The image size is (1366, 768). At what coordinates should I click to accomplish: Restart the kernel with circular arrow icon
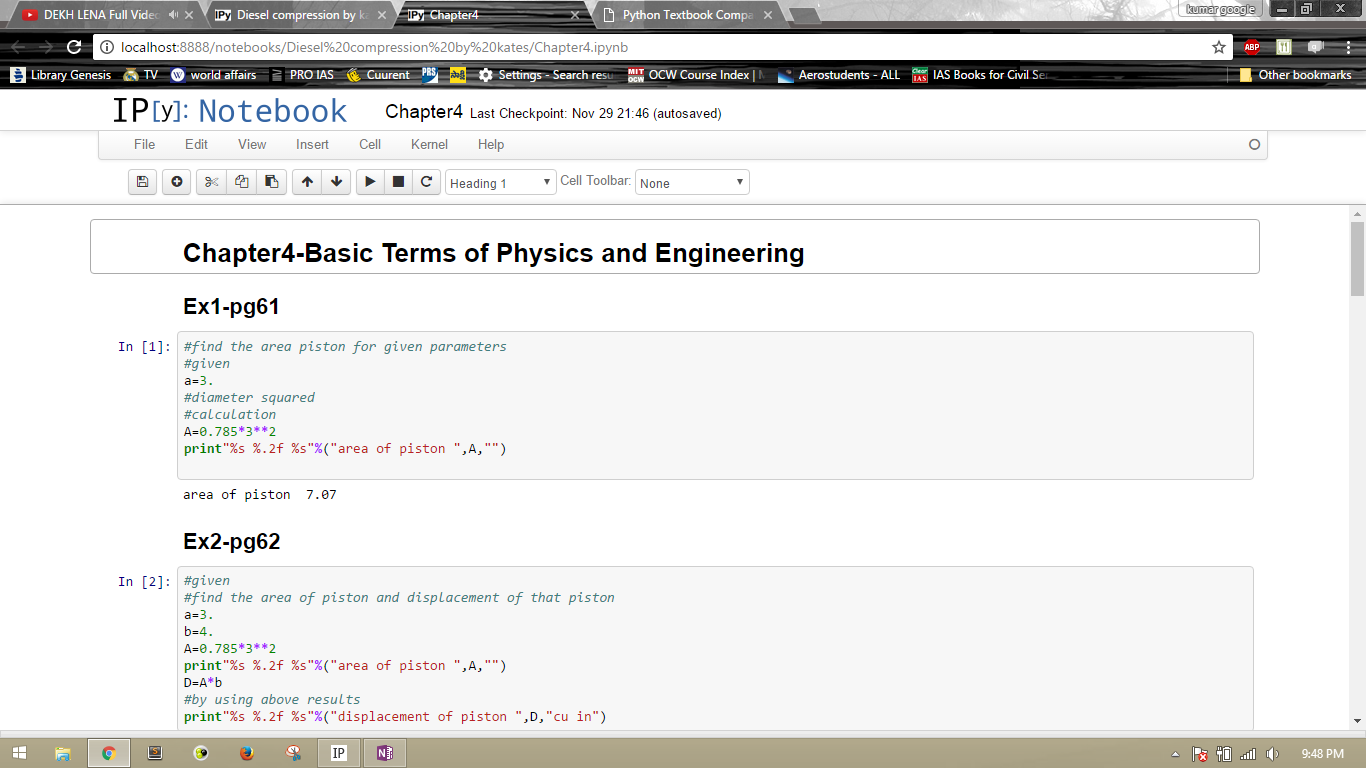(x=426, y=182)
